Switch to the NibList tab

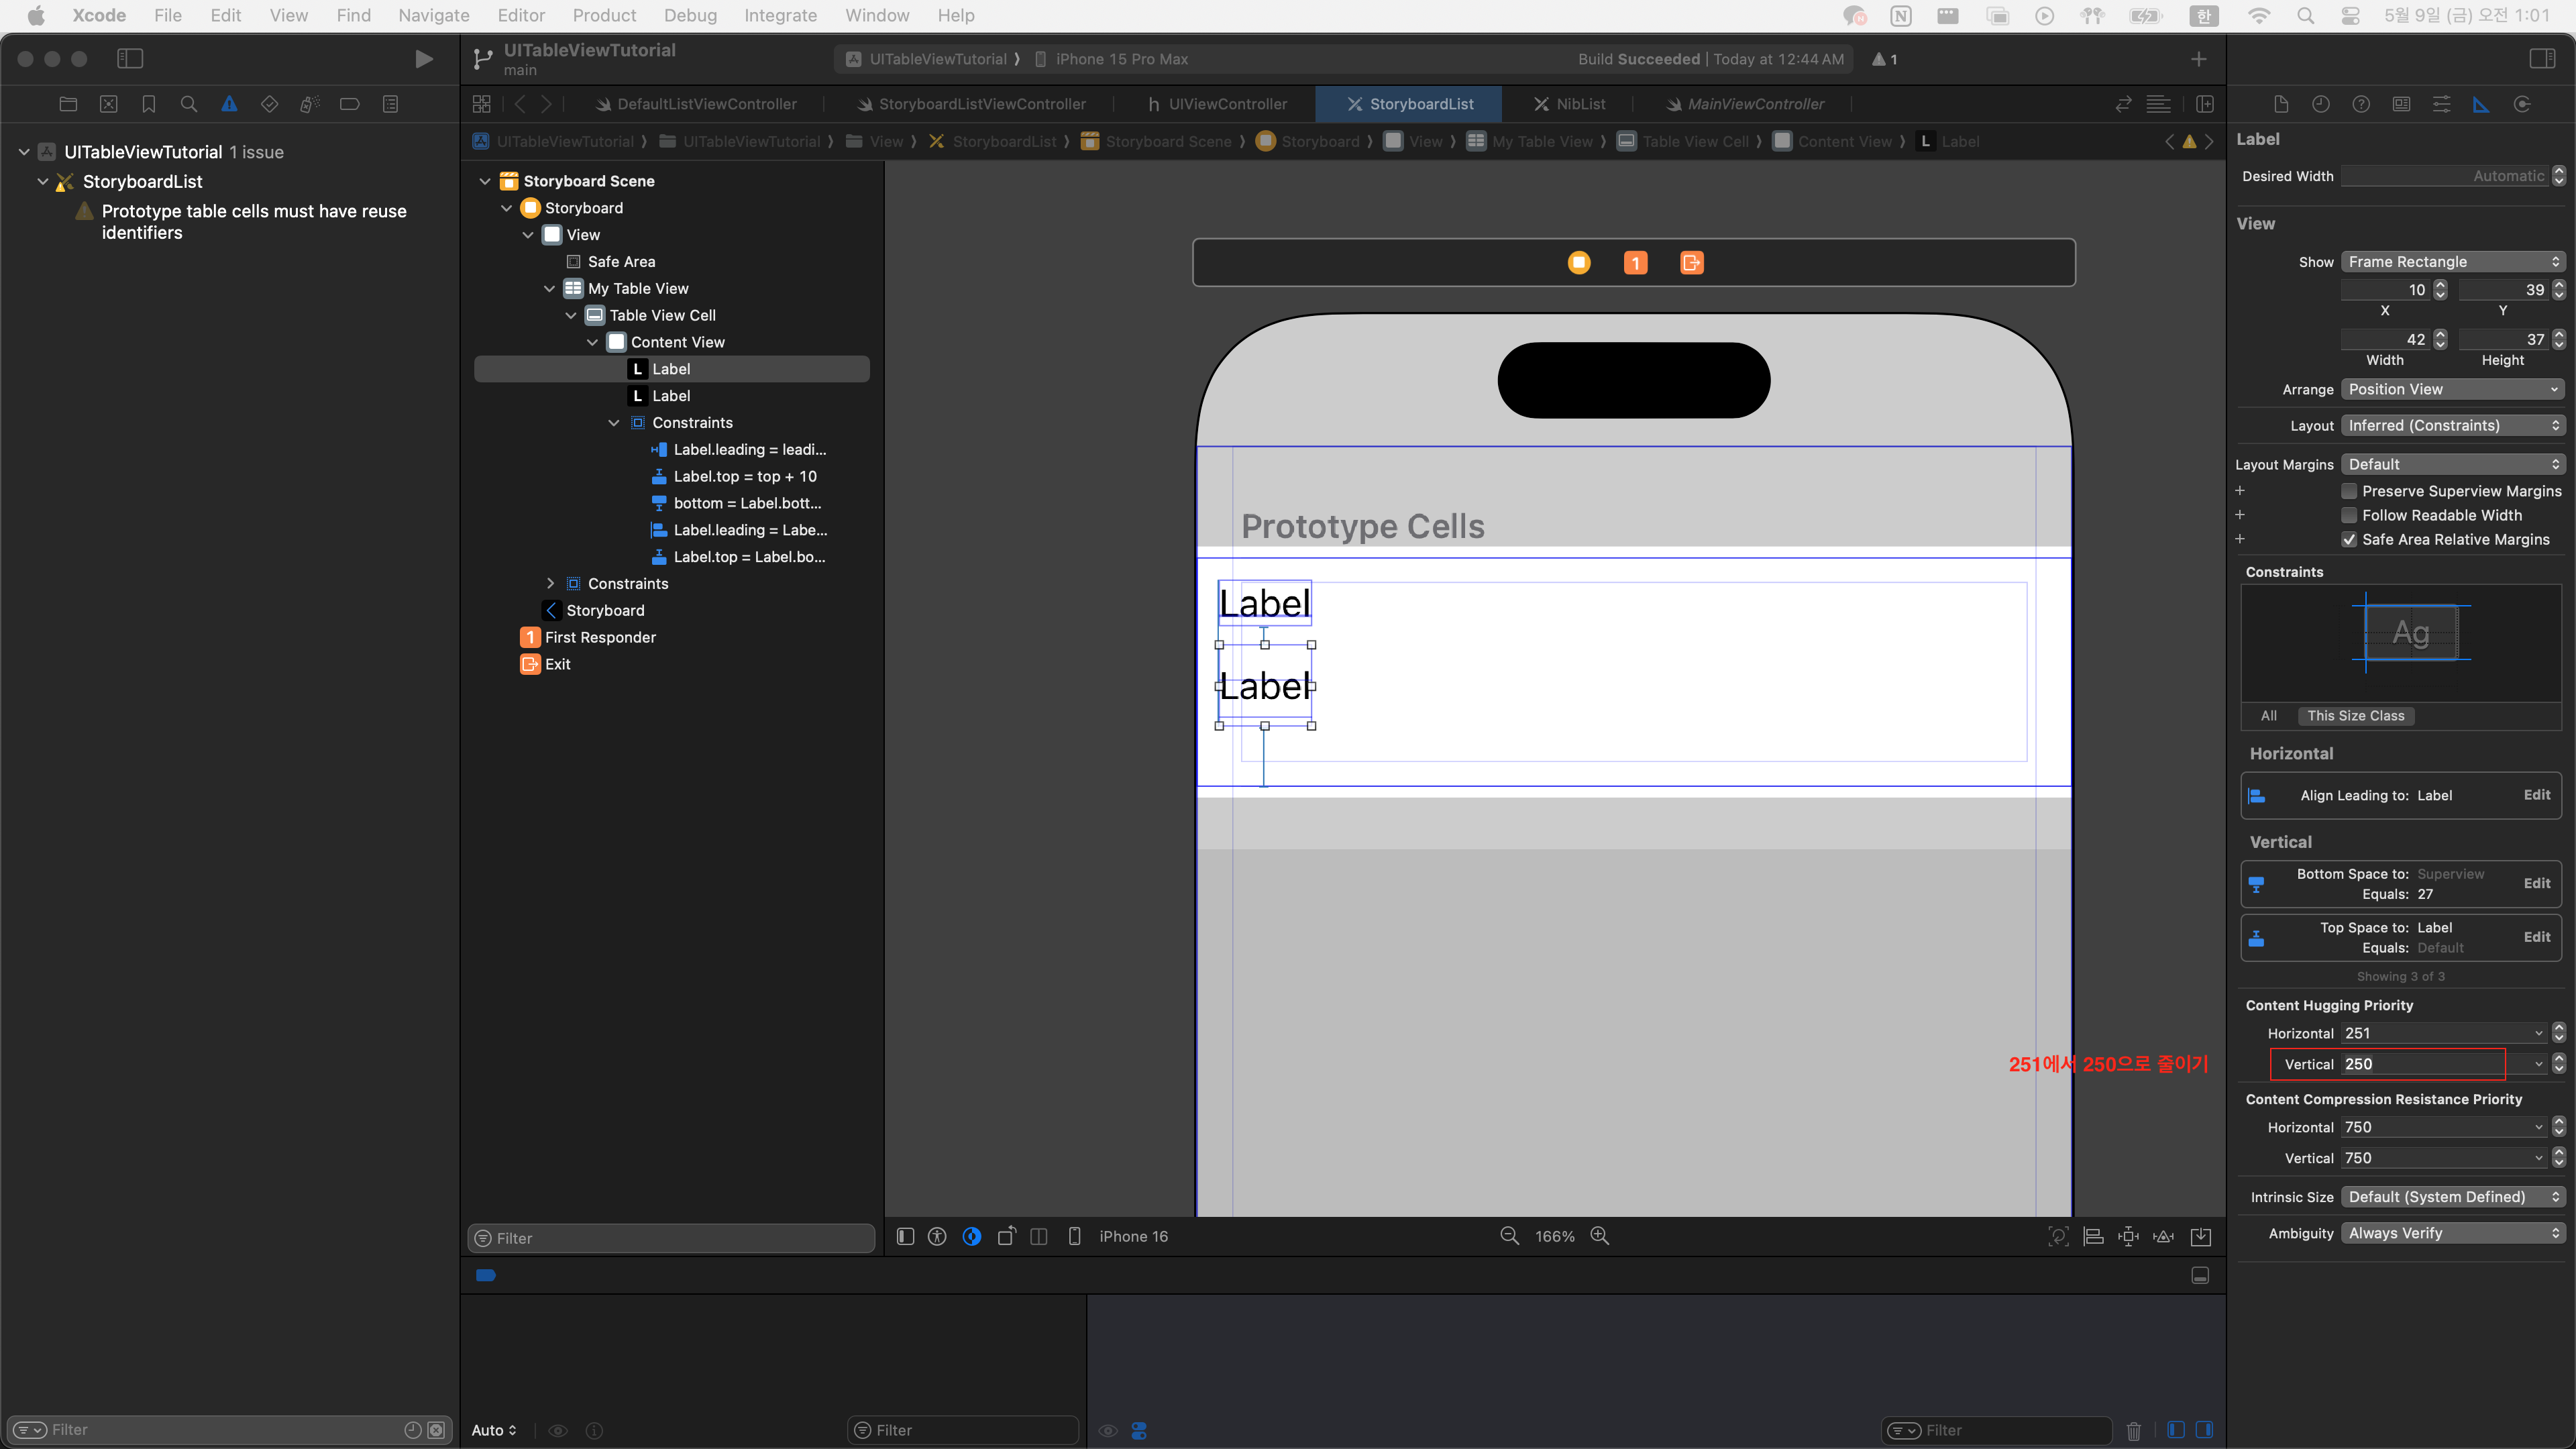(x=1570, y=104)
